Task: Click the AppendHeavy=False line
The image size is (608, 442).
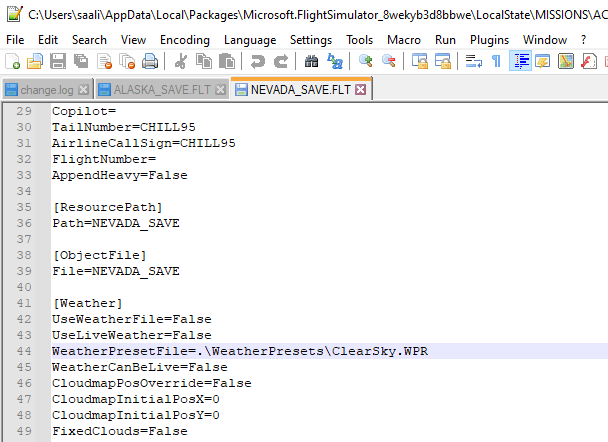Action: [x=120, y=175]
